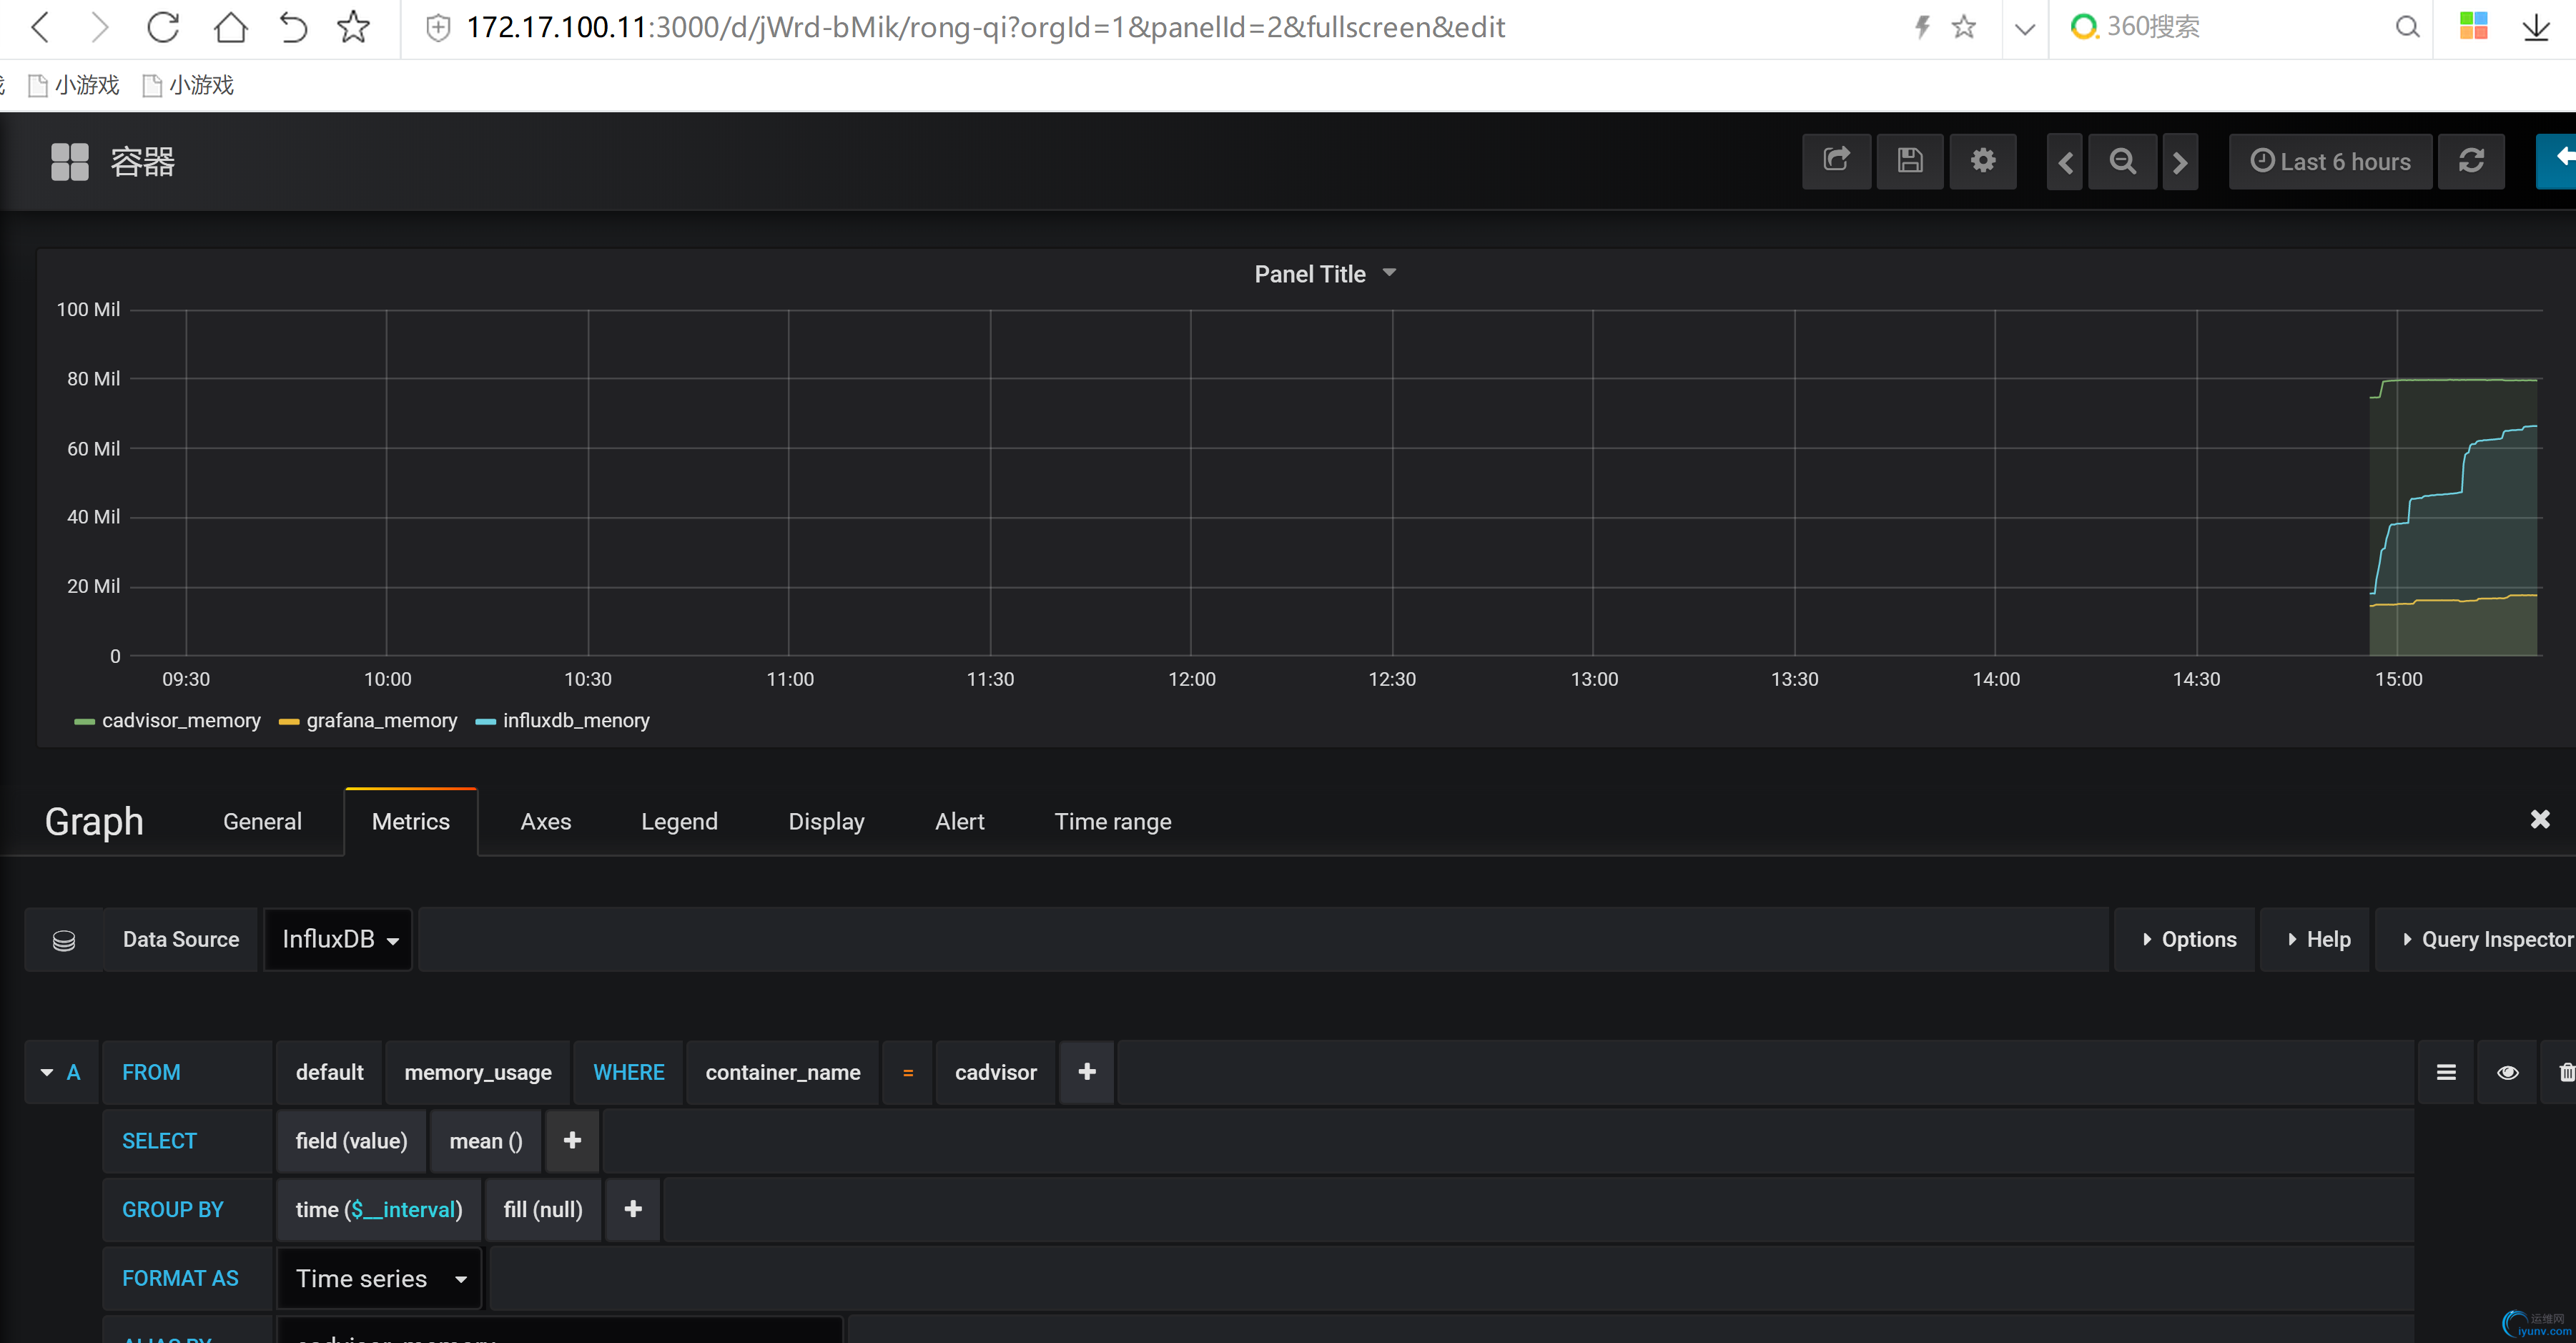Shift time range backward
The image size is (2576, 1343).
pyautogui.click(x=2066, y=161)
